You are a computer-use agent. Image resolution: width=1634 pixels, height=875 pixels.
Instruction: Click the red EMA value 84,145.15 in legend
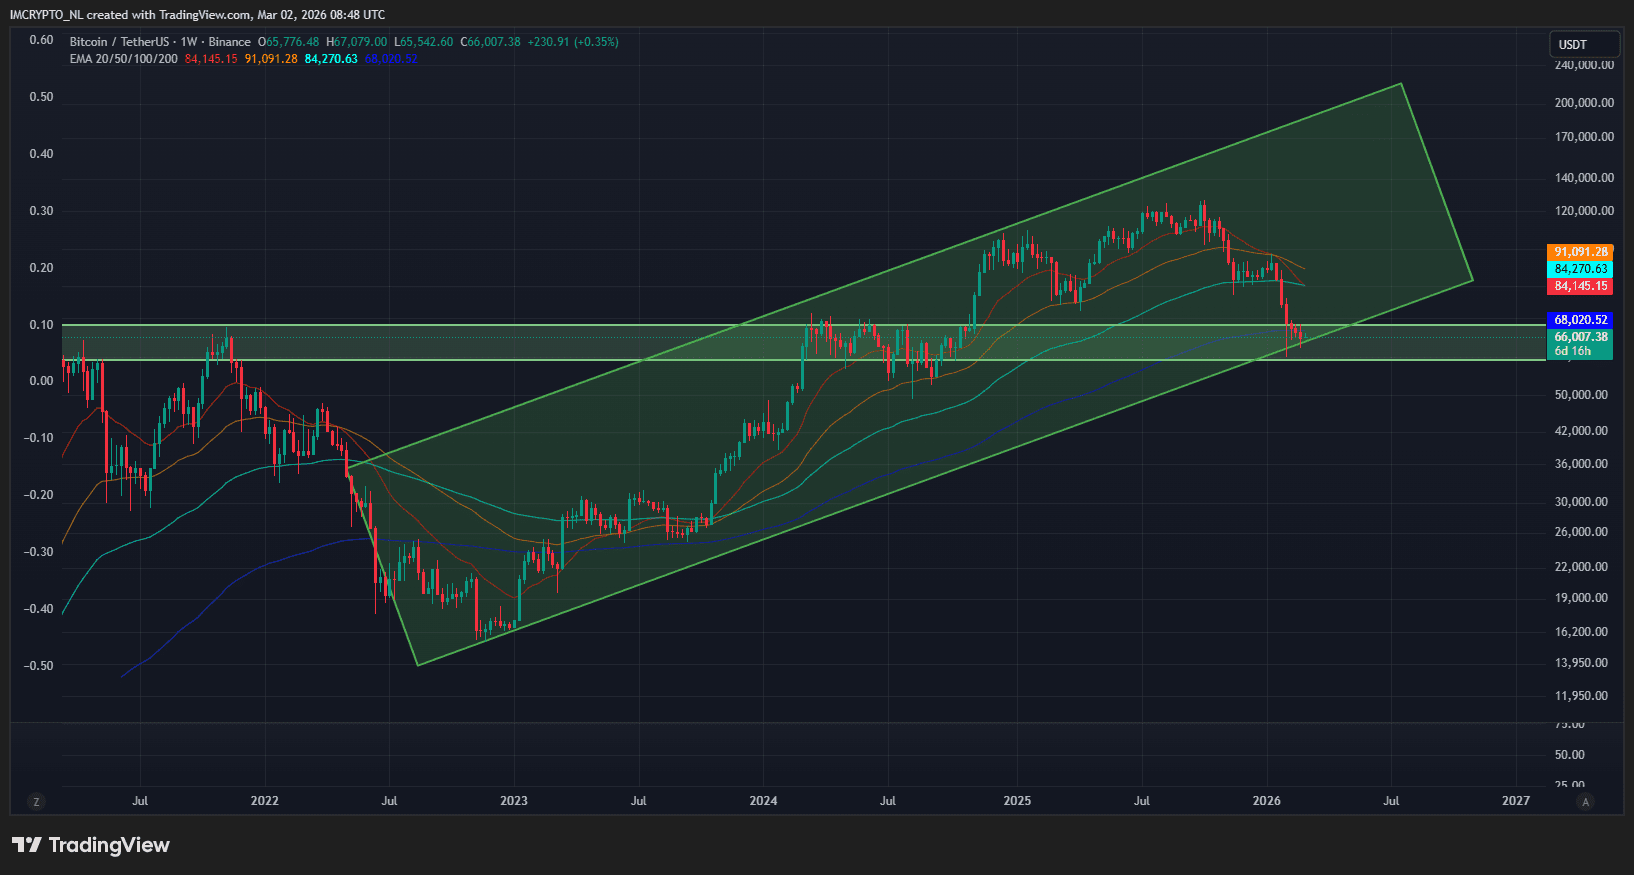click(211, 59)
